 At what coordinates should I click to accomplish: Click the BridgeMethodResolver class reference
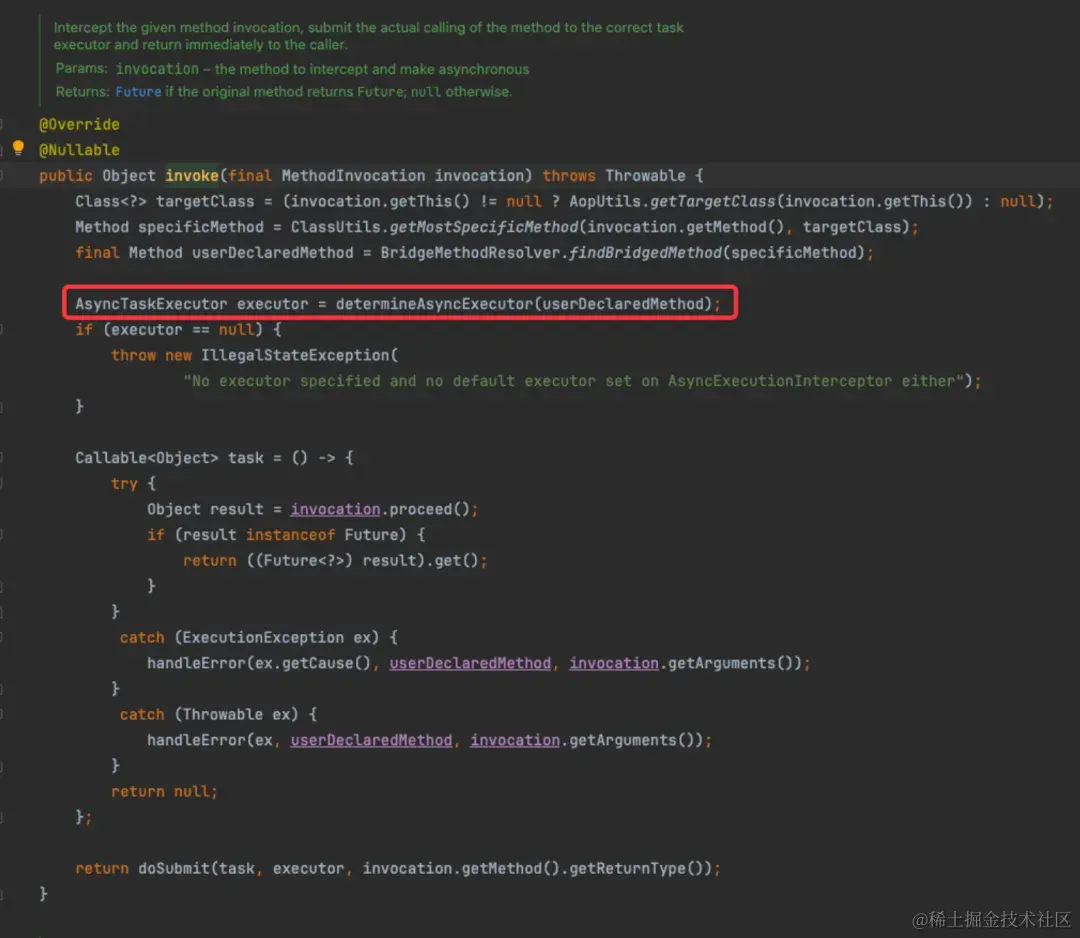click(x=470, y=253)
